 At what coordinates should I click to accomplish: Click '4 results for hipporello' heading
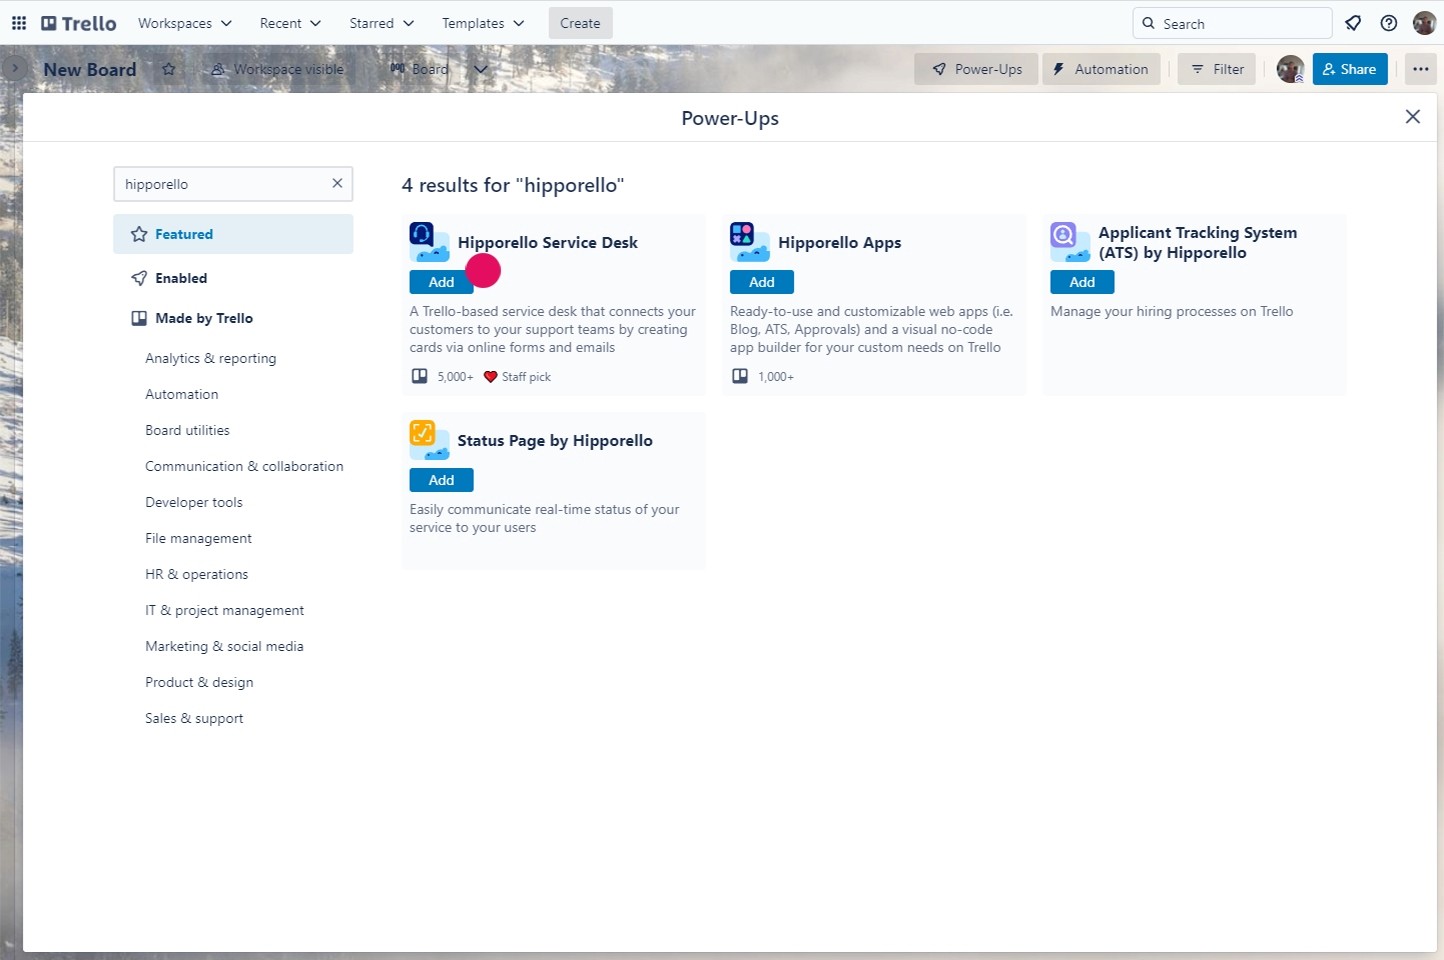[x=513, y=185]
